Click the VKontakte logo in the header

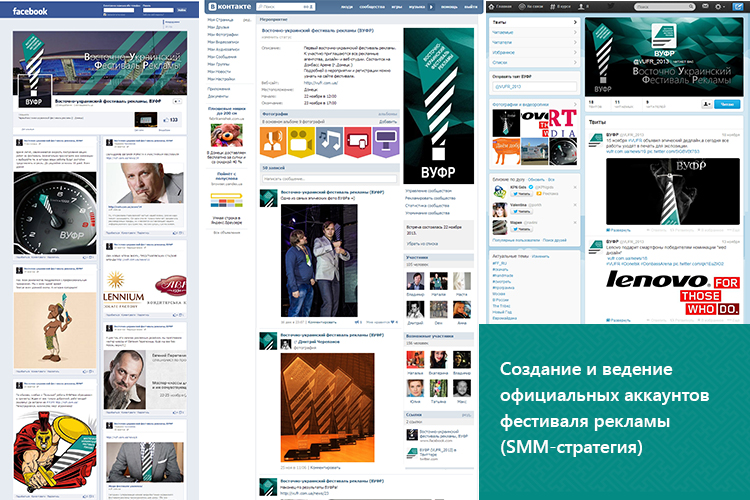point(231,6)
